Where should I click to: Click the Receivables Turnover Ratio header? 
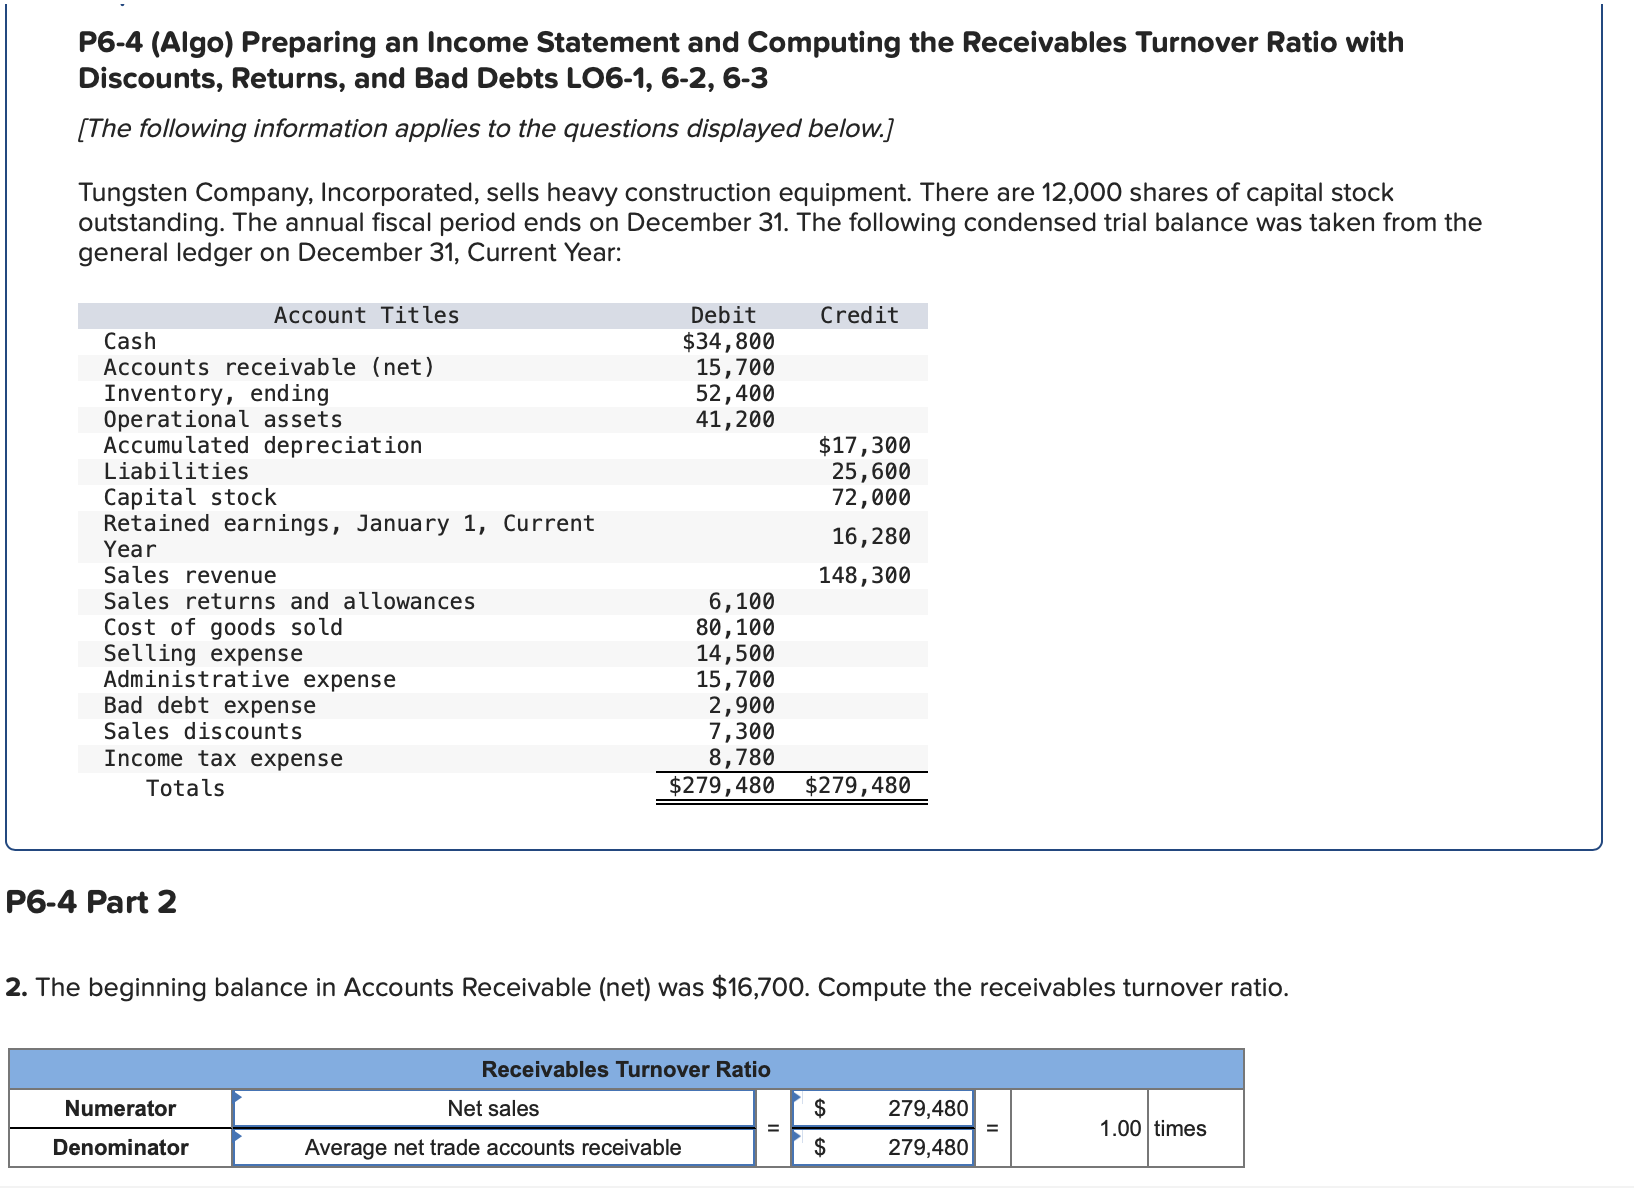[626, 1068]
